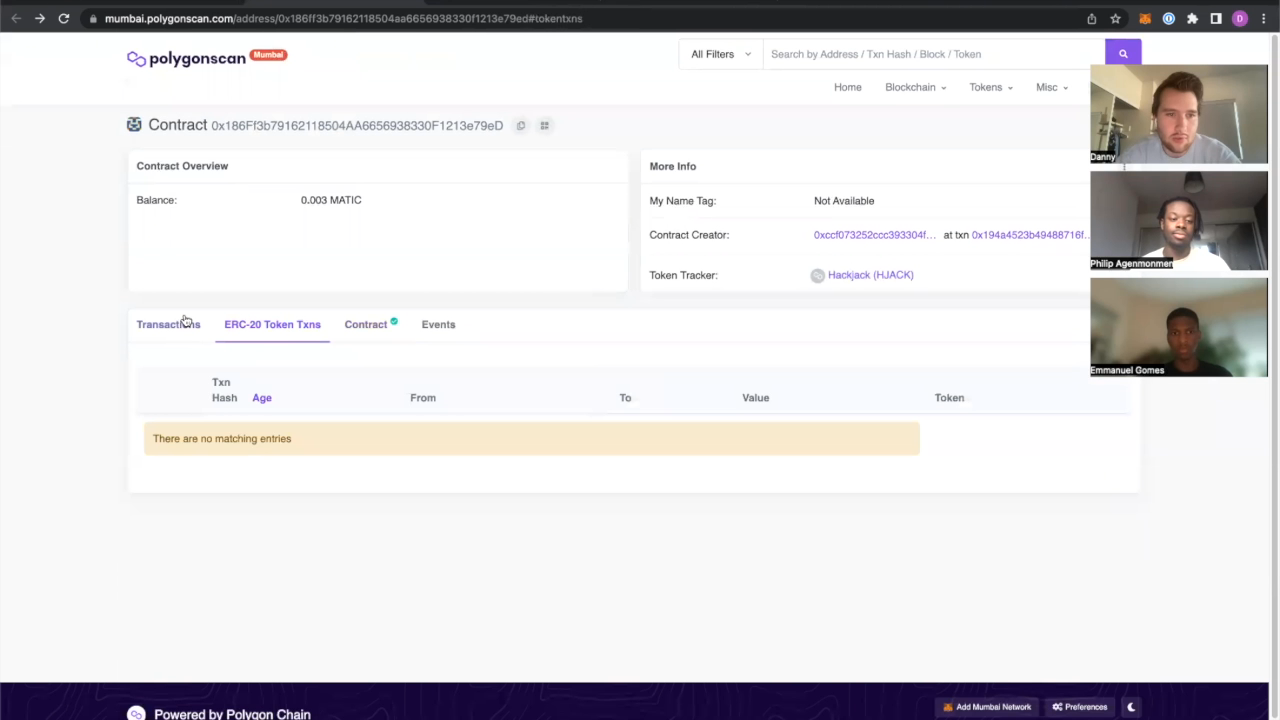The width and height of the screenshot is (1280, 720).
Task: Open contract creator address 0xccf073252ccc393304f
Action: point(875,235)
